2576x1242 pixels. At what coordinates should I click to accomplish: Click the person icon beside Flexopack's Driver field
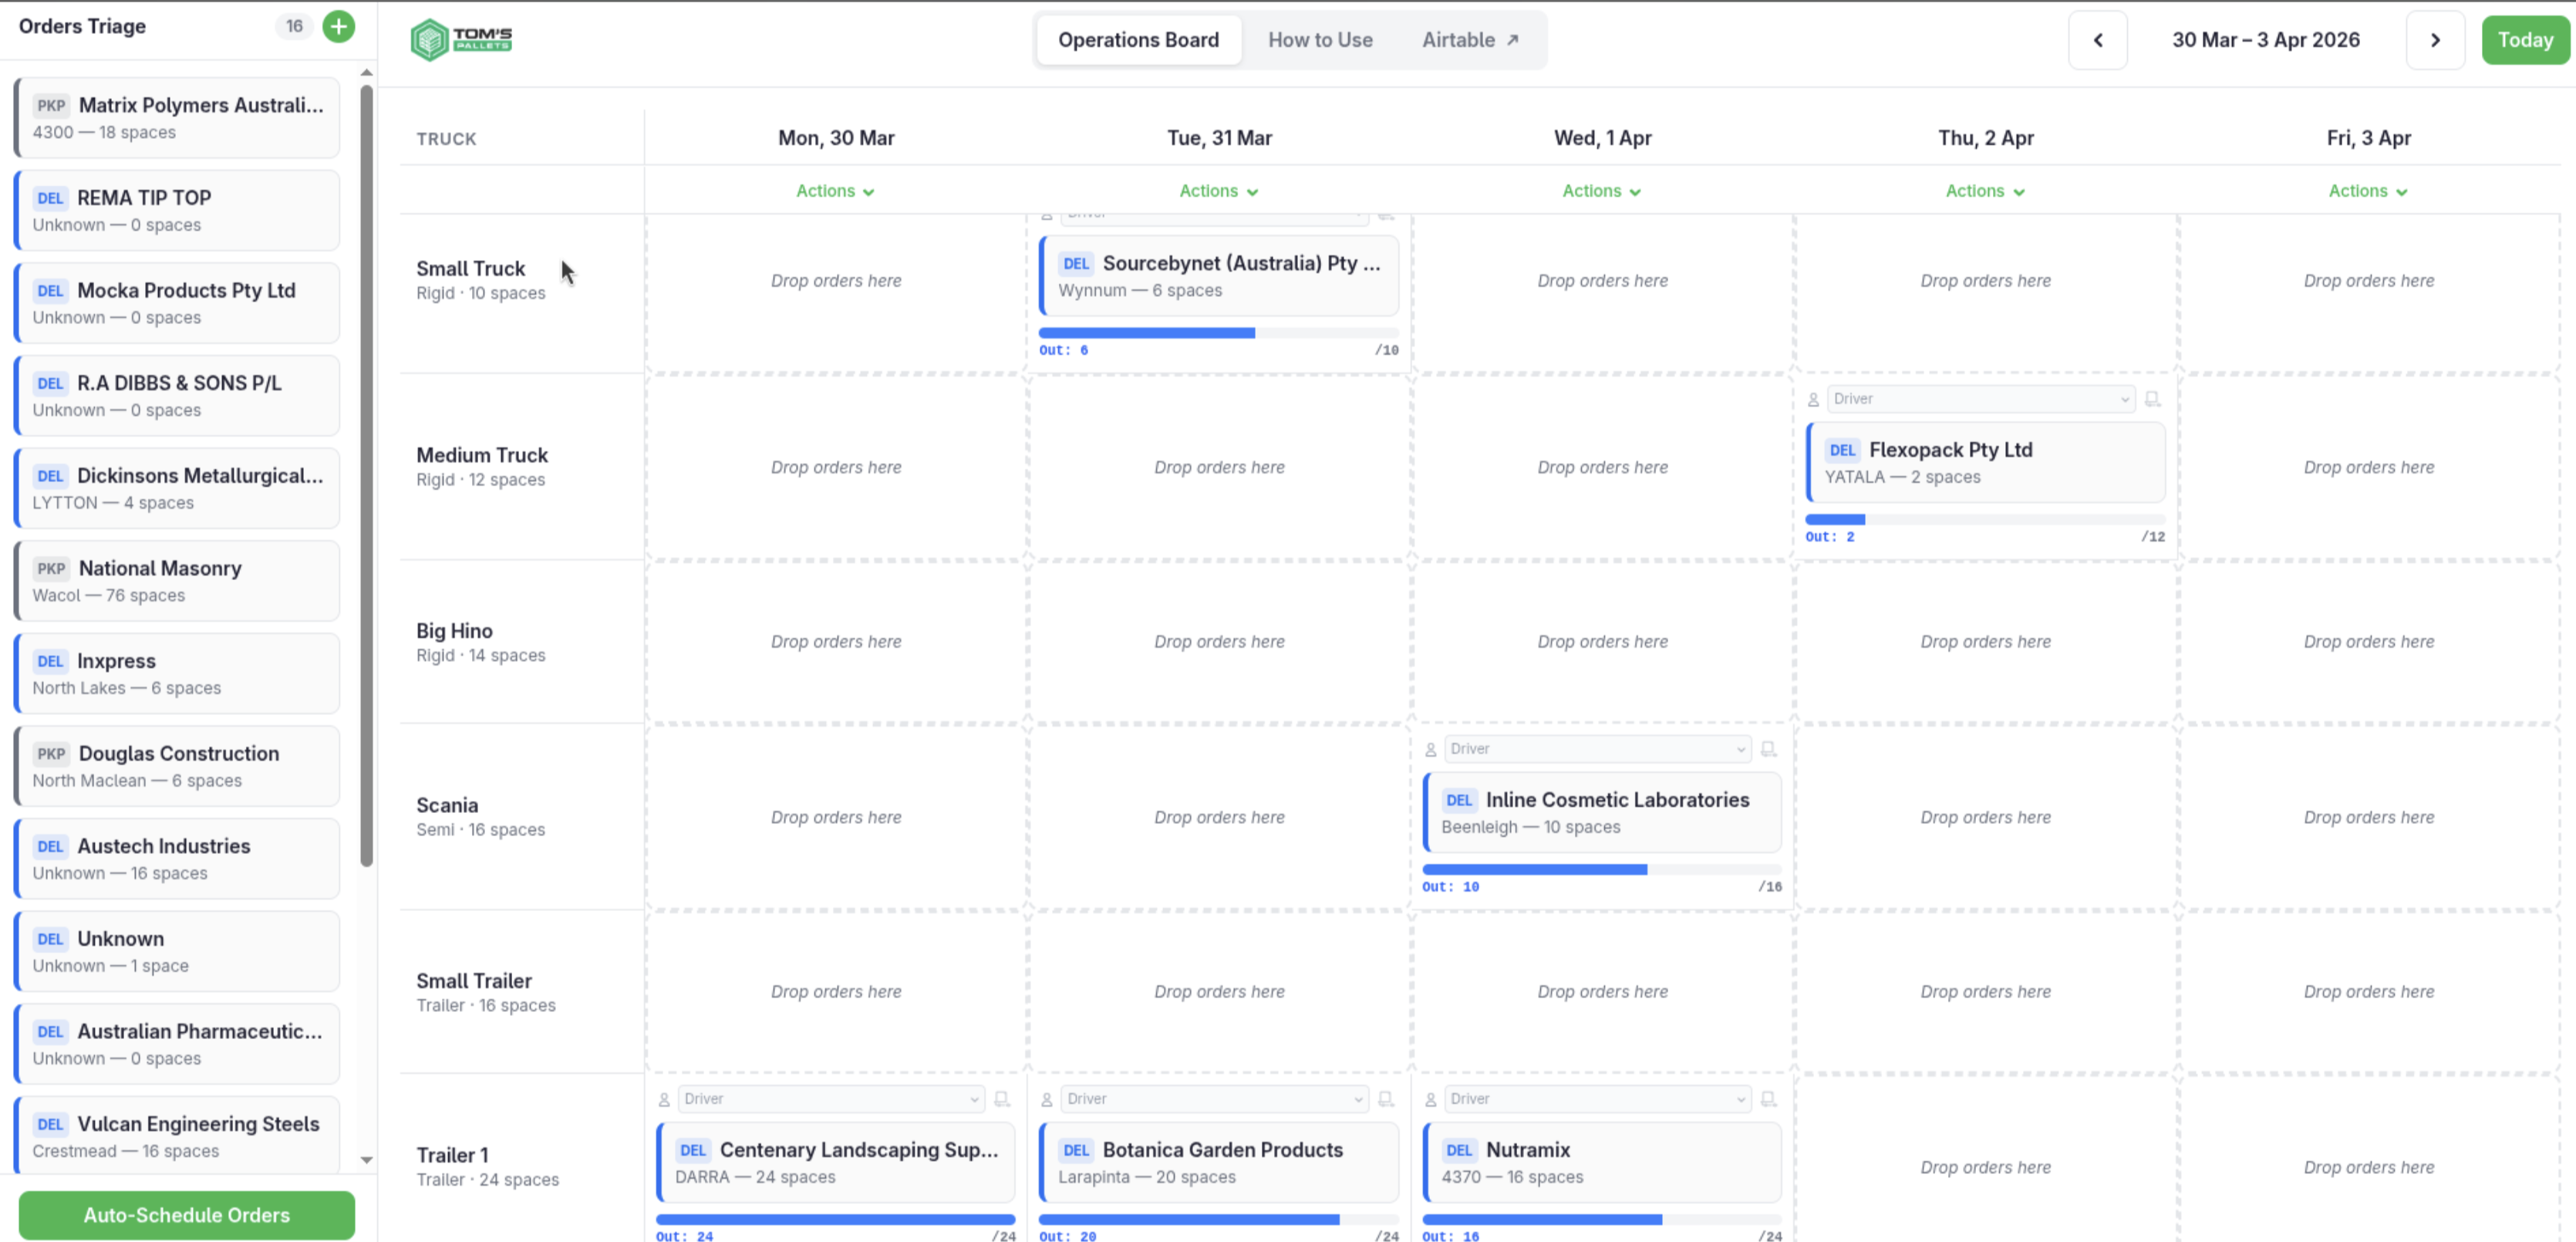pos(1813,400)
